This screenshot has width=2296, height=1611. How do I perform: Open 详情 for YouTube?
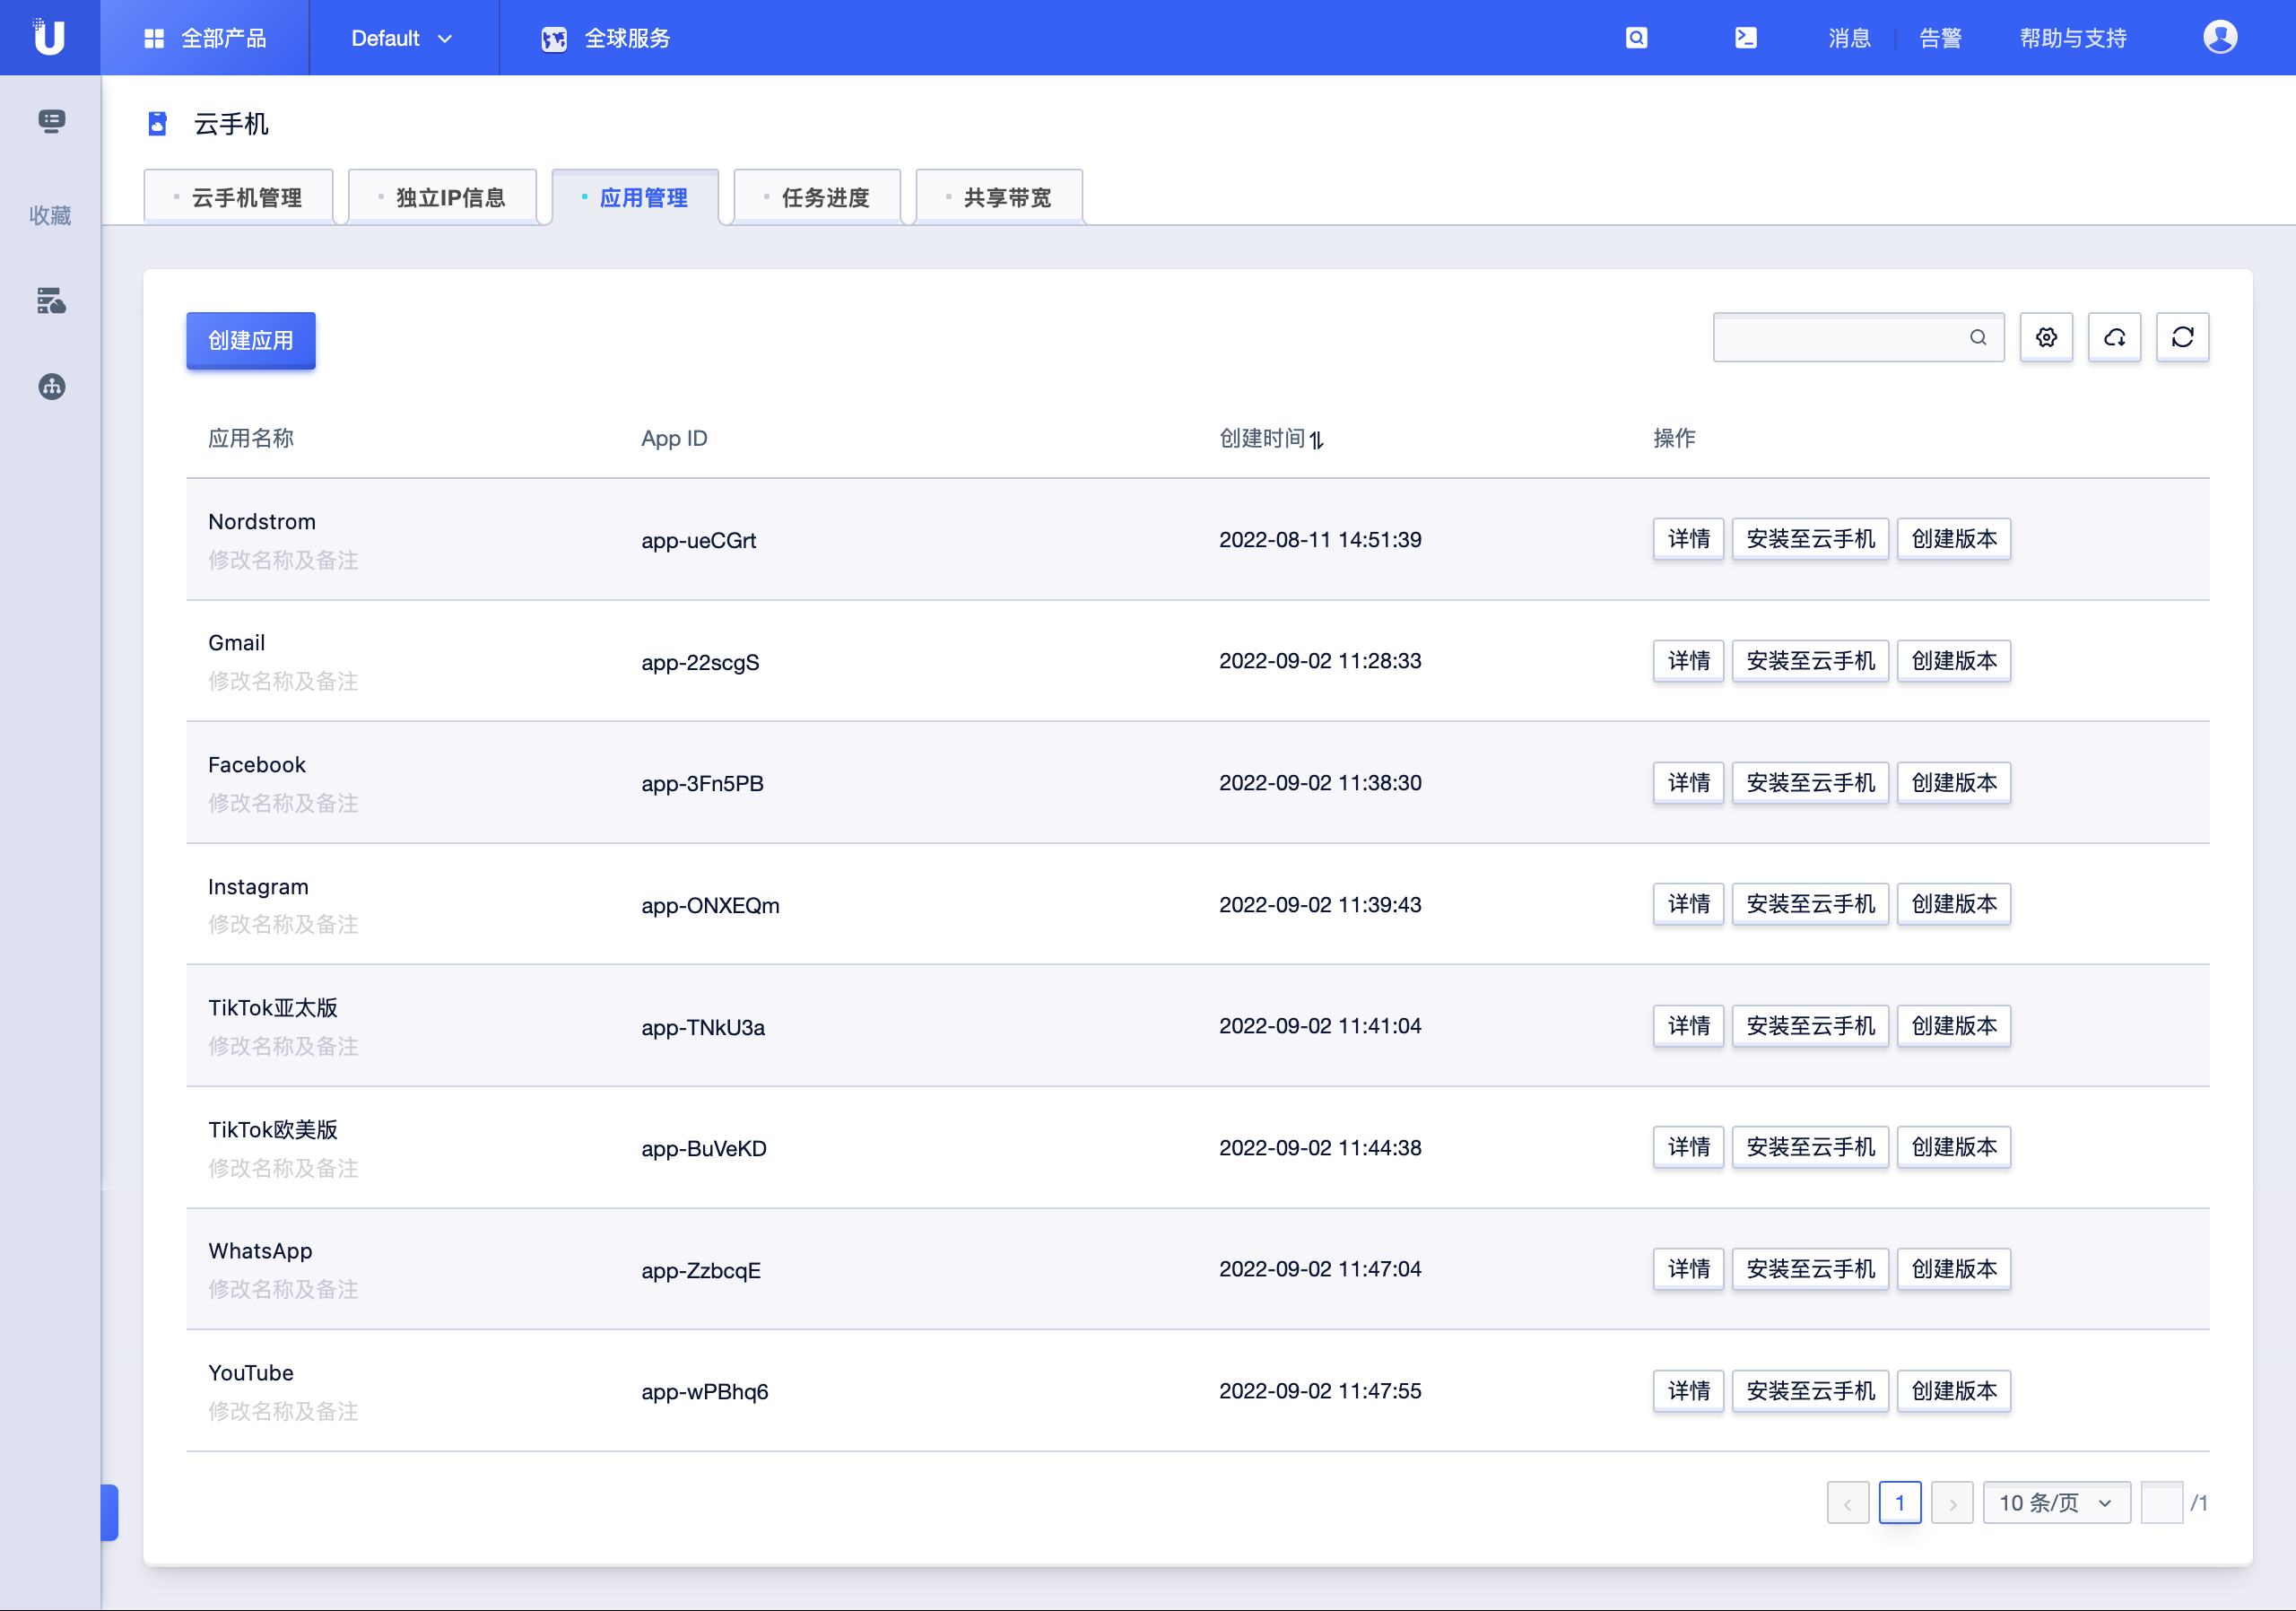pyautogui.click(x=1688, y=1391)
